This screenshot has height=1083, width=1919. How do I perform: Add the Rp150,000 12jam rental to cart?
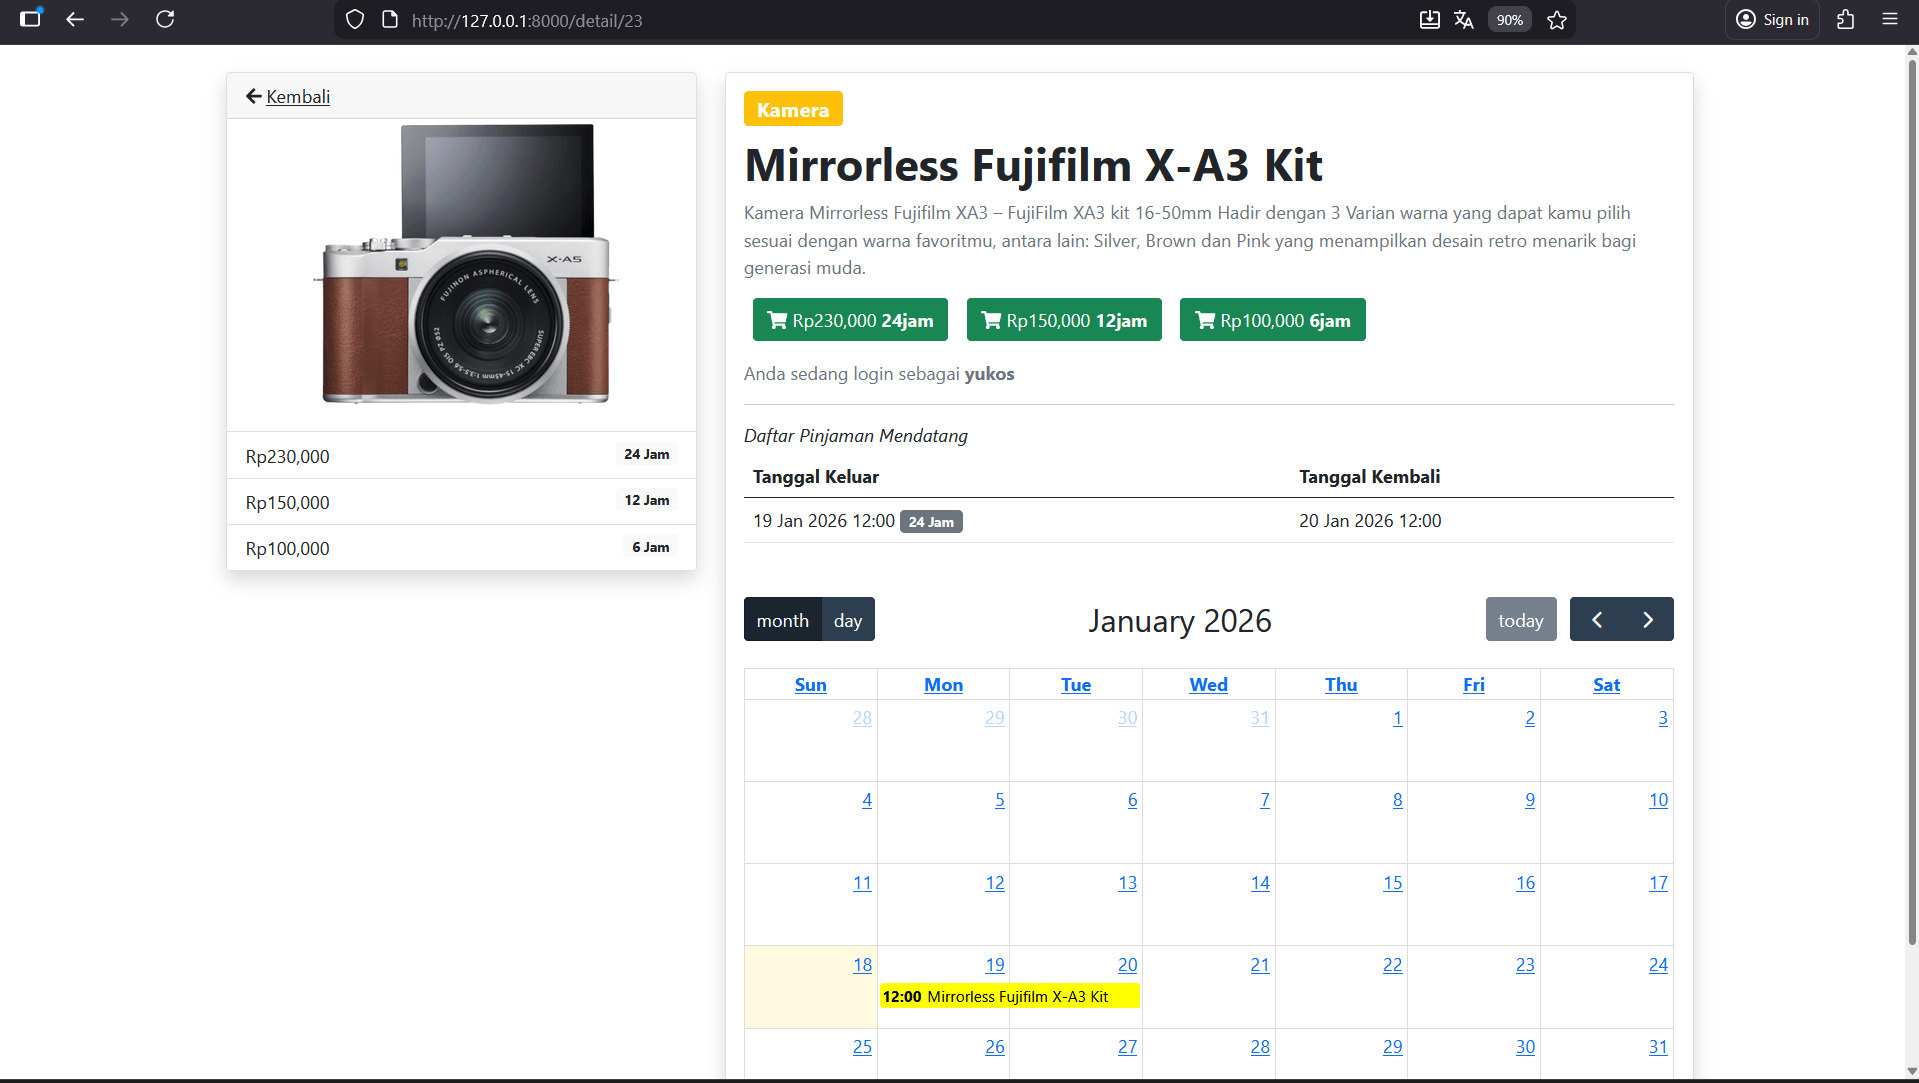pyautogui.click(x=1064, y=320)
